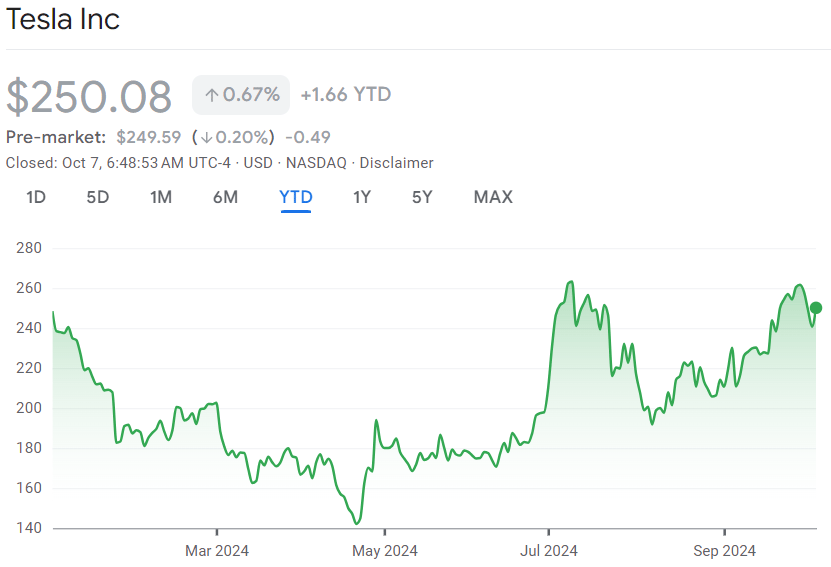This screenshot has width=831, height=567.
Task: Switch chart to 1Y range
Action: point(362,197)
